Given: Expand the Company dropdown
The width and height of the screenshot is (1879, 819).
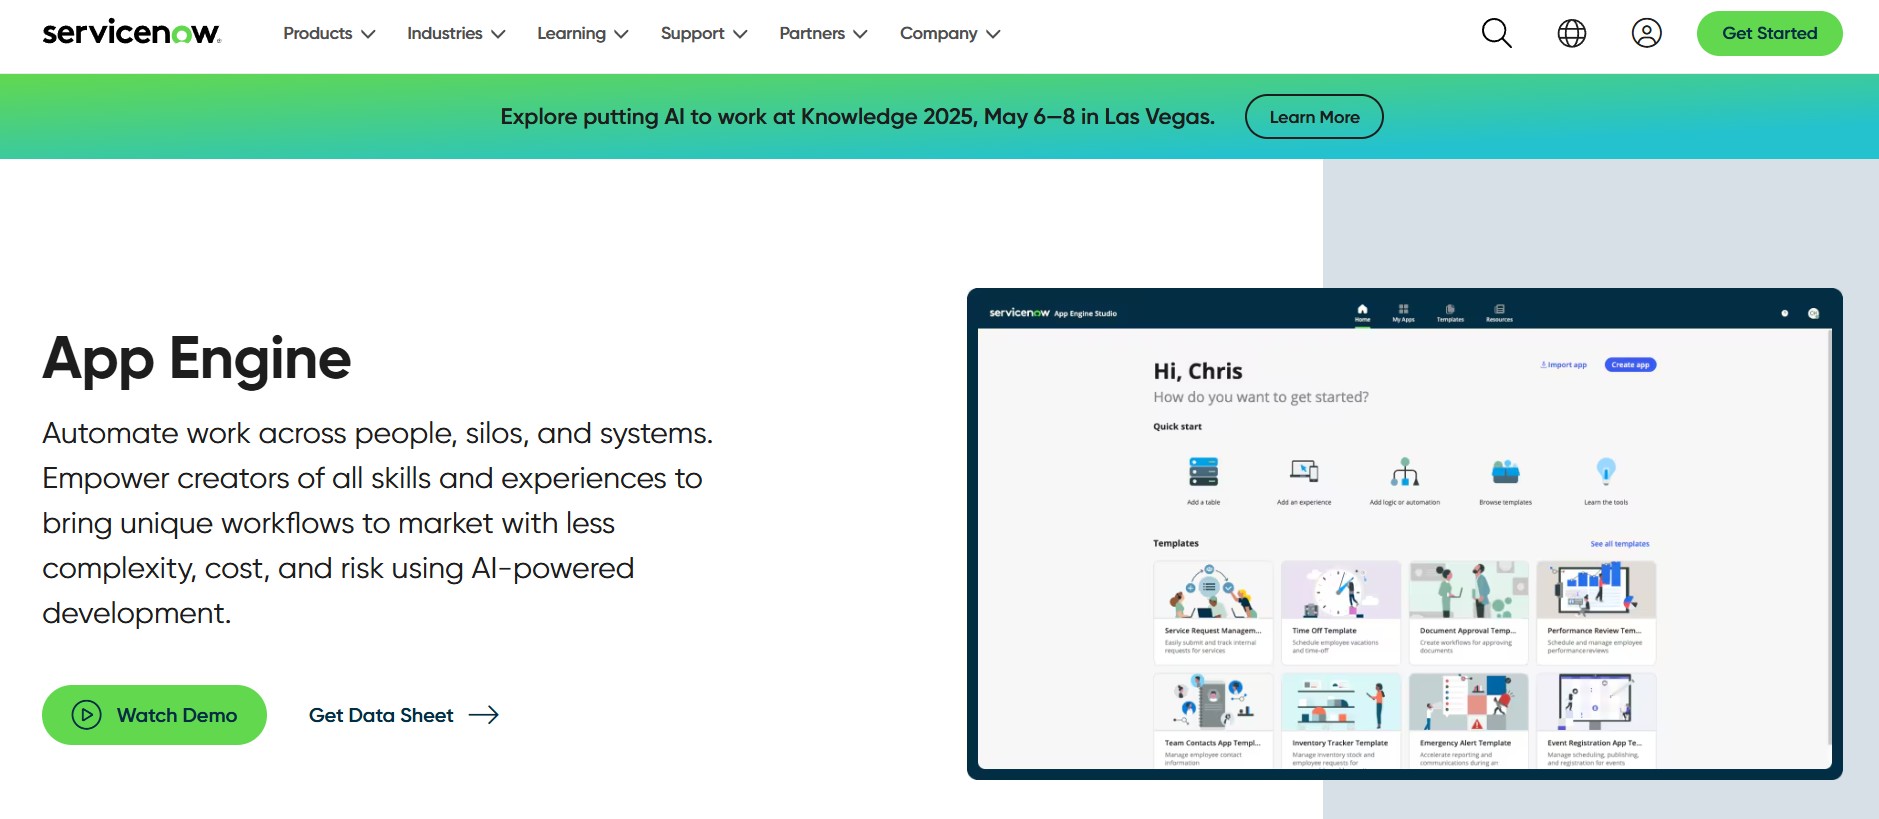Looking at the screenshot, I should click(x=949, y=33).
